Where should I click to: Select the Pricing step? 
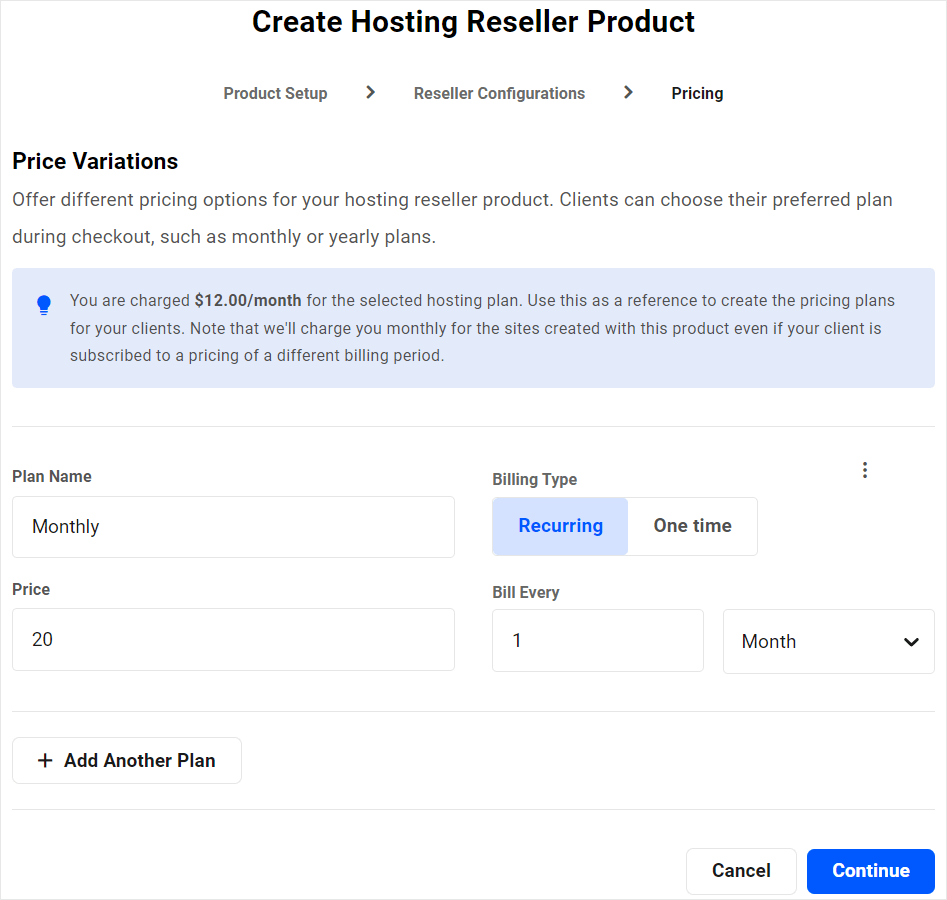pos(697,92)
